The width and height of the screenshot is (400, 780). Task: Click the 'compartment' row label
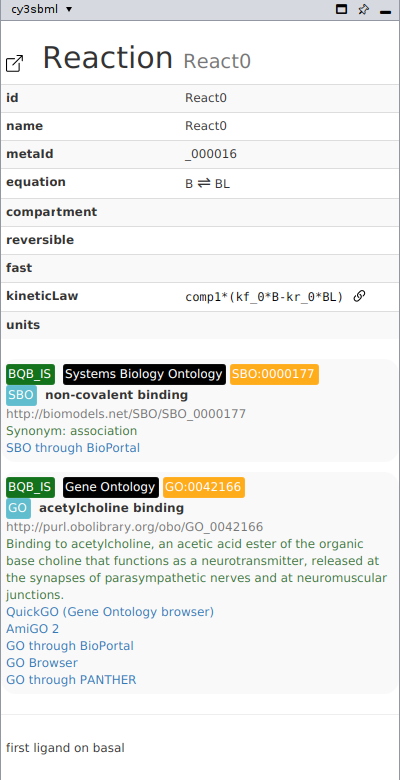[52, 212]
